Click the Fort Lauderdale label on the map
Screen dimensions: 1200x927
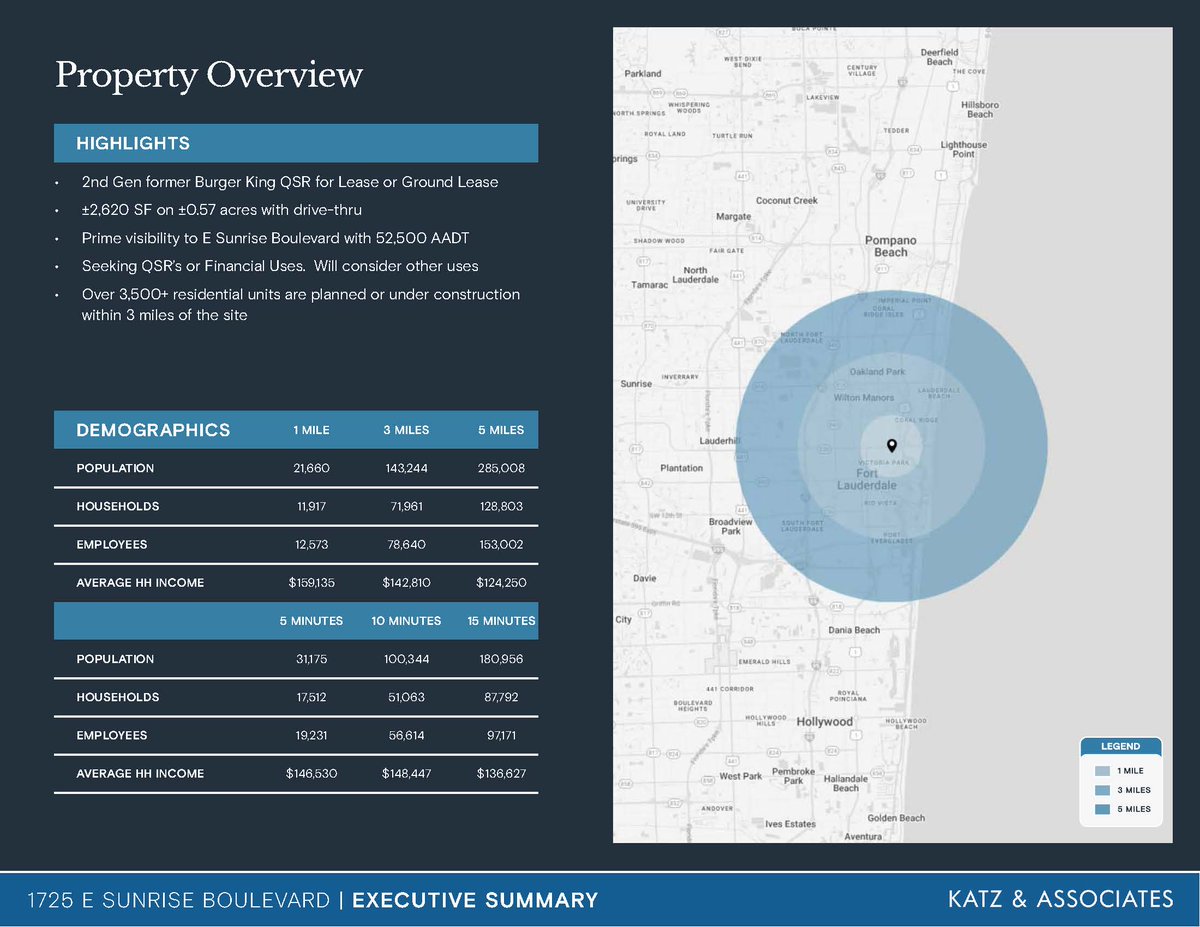click(x=866, y=479)
